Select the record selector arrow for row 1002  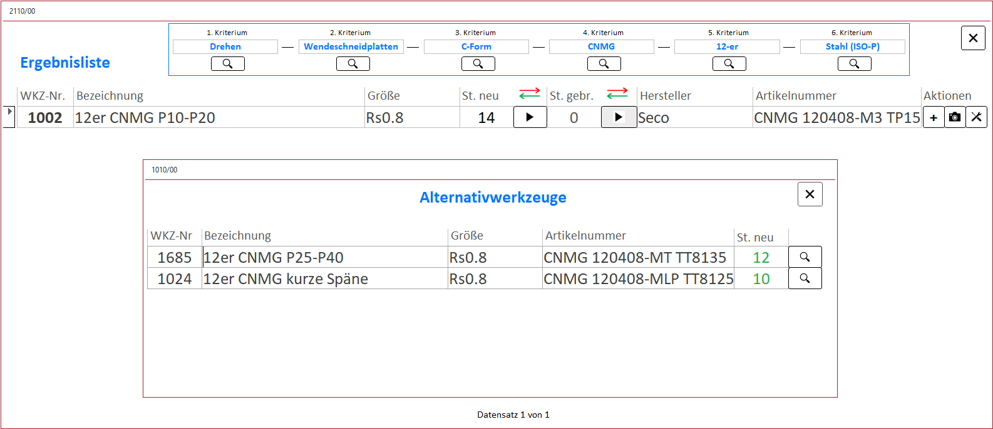coord(10,113)
